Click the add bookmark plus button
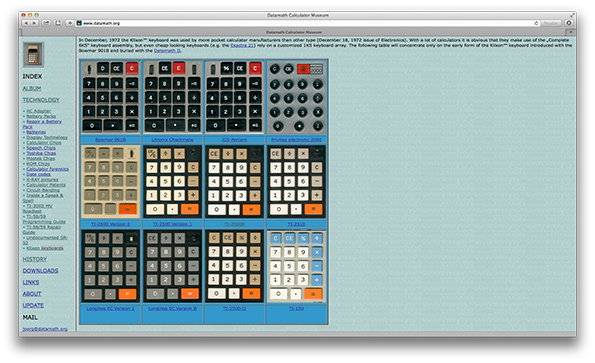Viewport: 595px width, 363px height. coord(70,23)
